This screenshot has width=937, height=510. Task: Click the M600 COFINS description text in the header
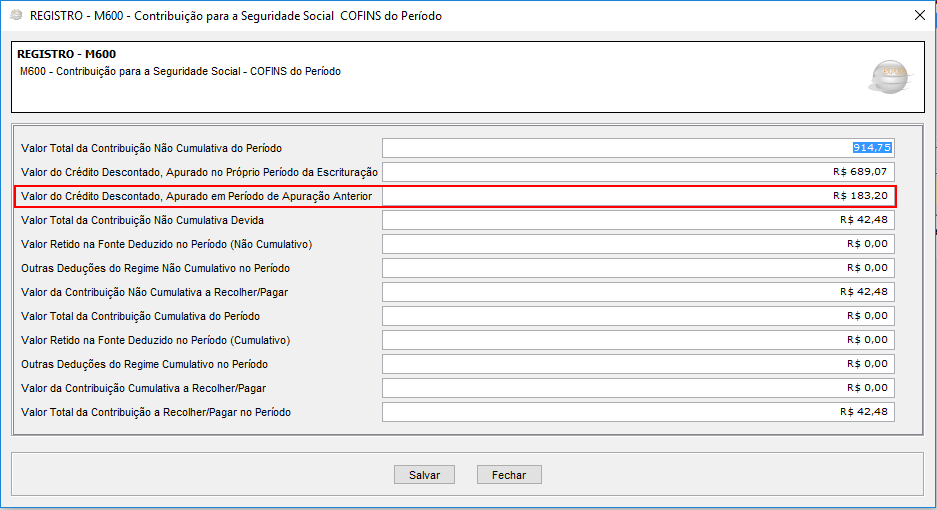click(180, 72)
